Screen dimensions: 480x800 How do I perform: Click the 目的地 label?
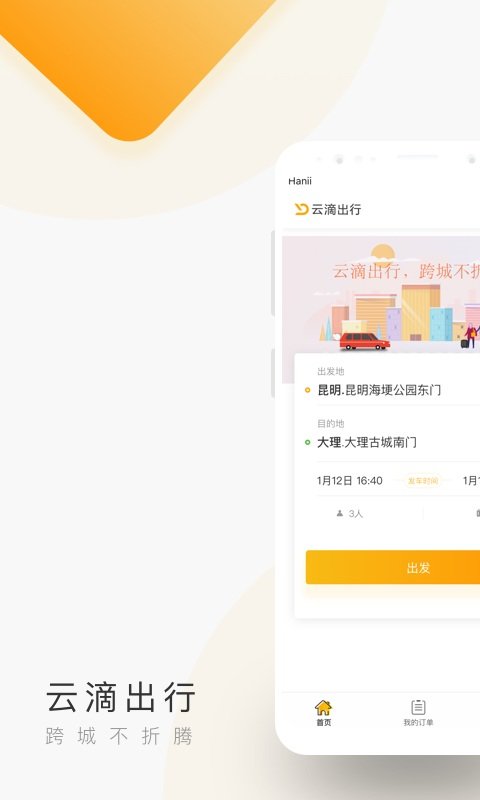pos(331,423)
